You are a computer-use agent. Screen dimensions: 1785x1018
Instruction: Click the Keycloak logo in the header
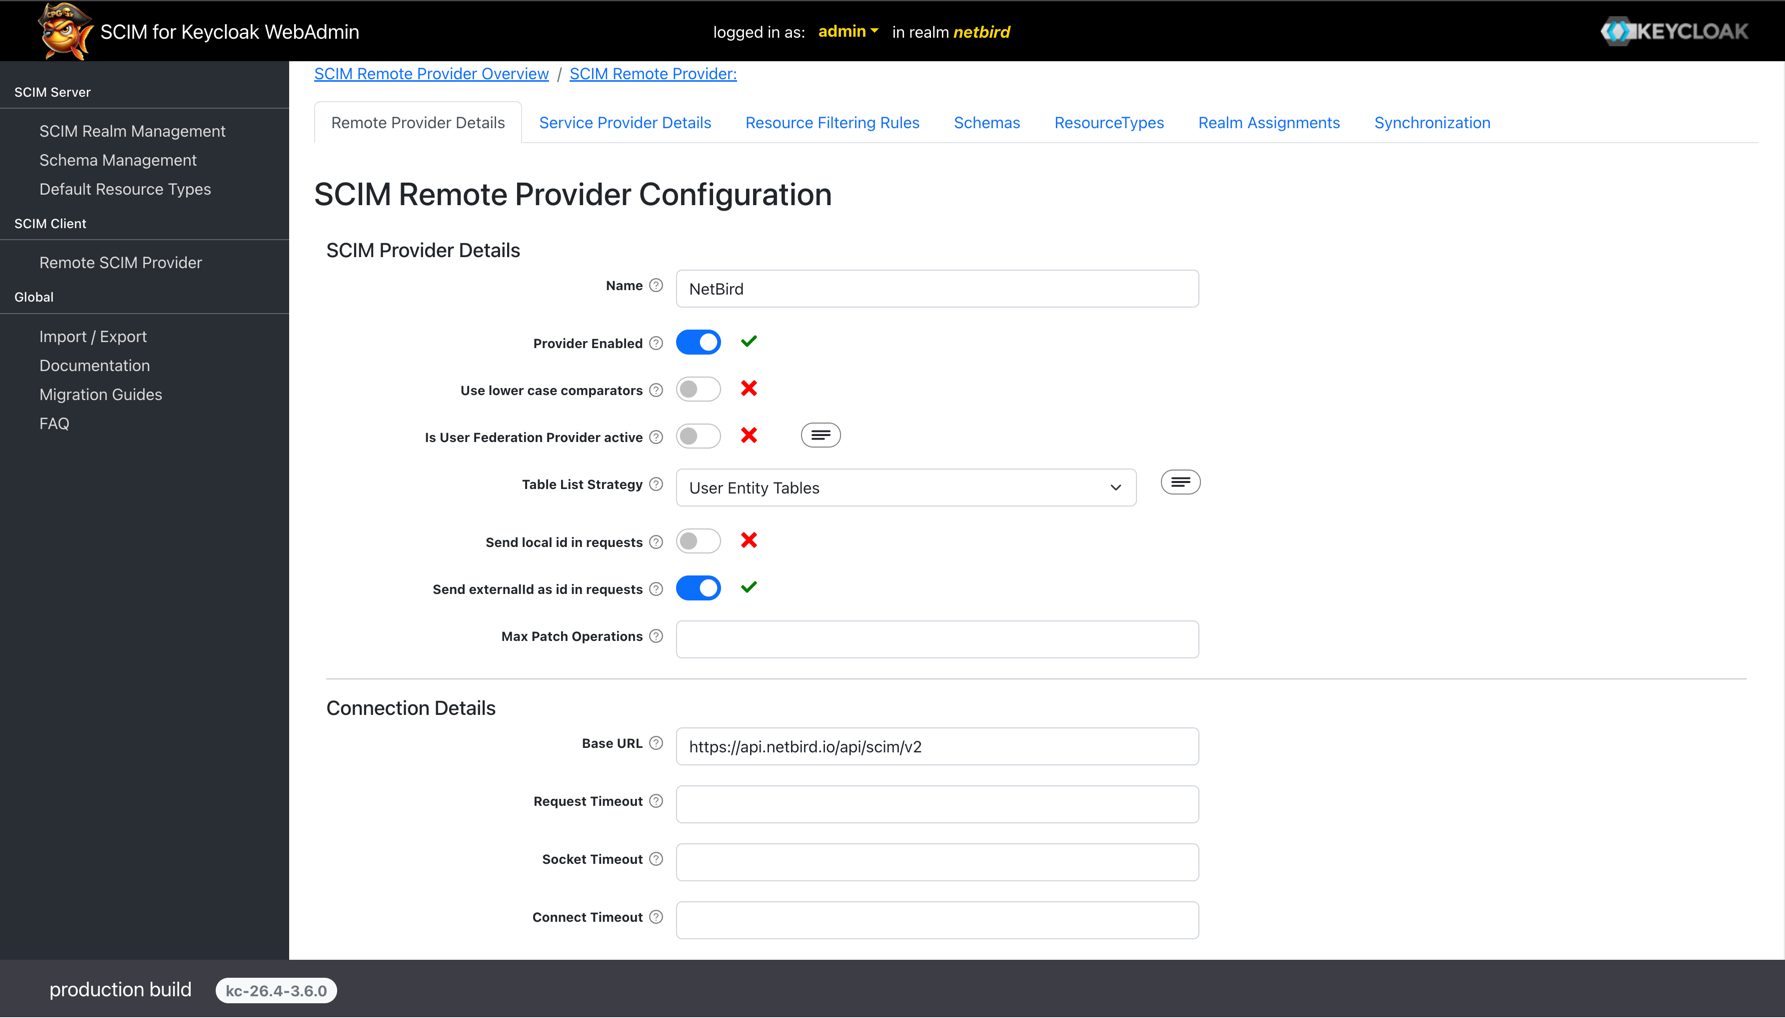click(1673, 30)
